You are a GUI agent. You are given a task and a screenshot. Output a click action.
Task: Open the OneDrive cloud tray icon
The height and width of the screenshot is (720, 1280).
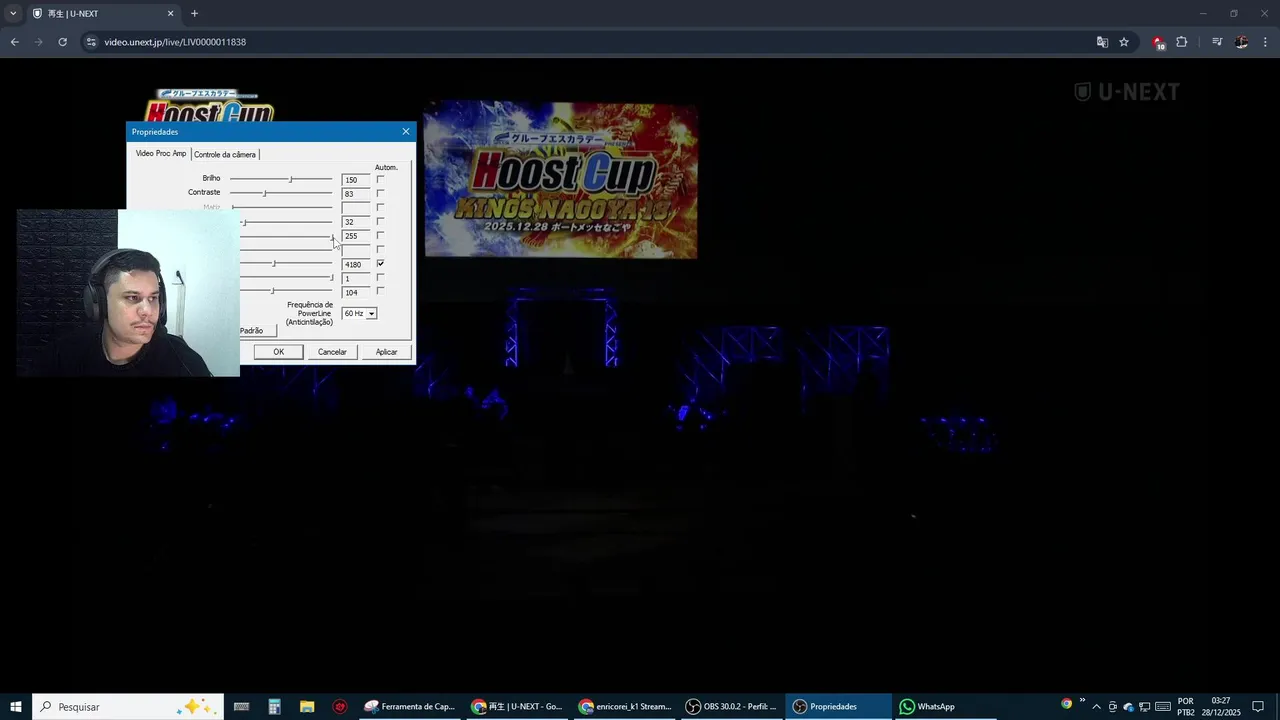[x=1129, y=707]
